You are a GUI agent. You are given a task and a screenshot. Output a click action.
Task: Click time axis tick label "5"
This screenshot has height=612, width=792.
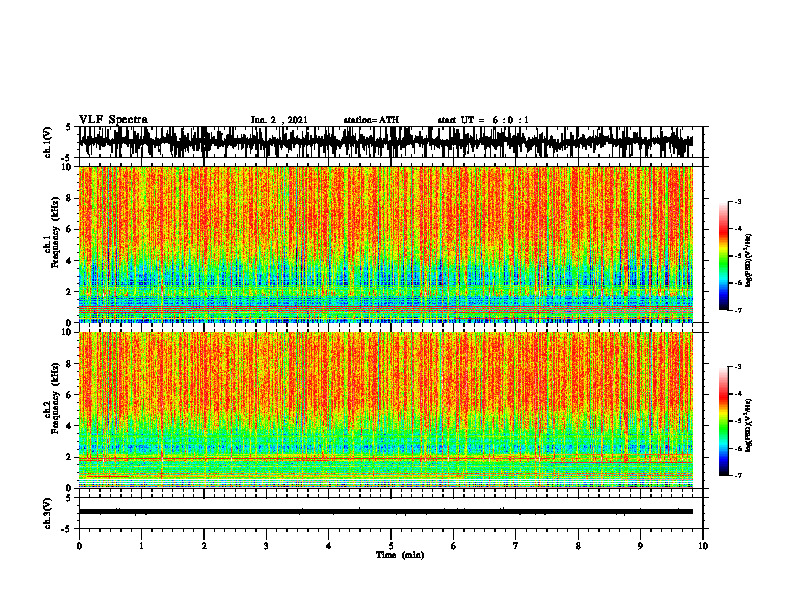point(391,546)
